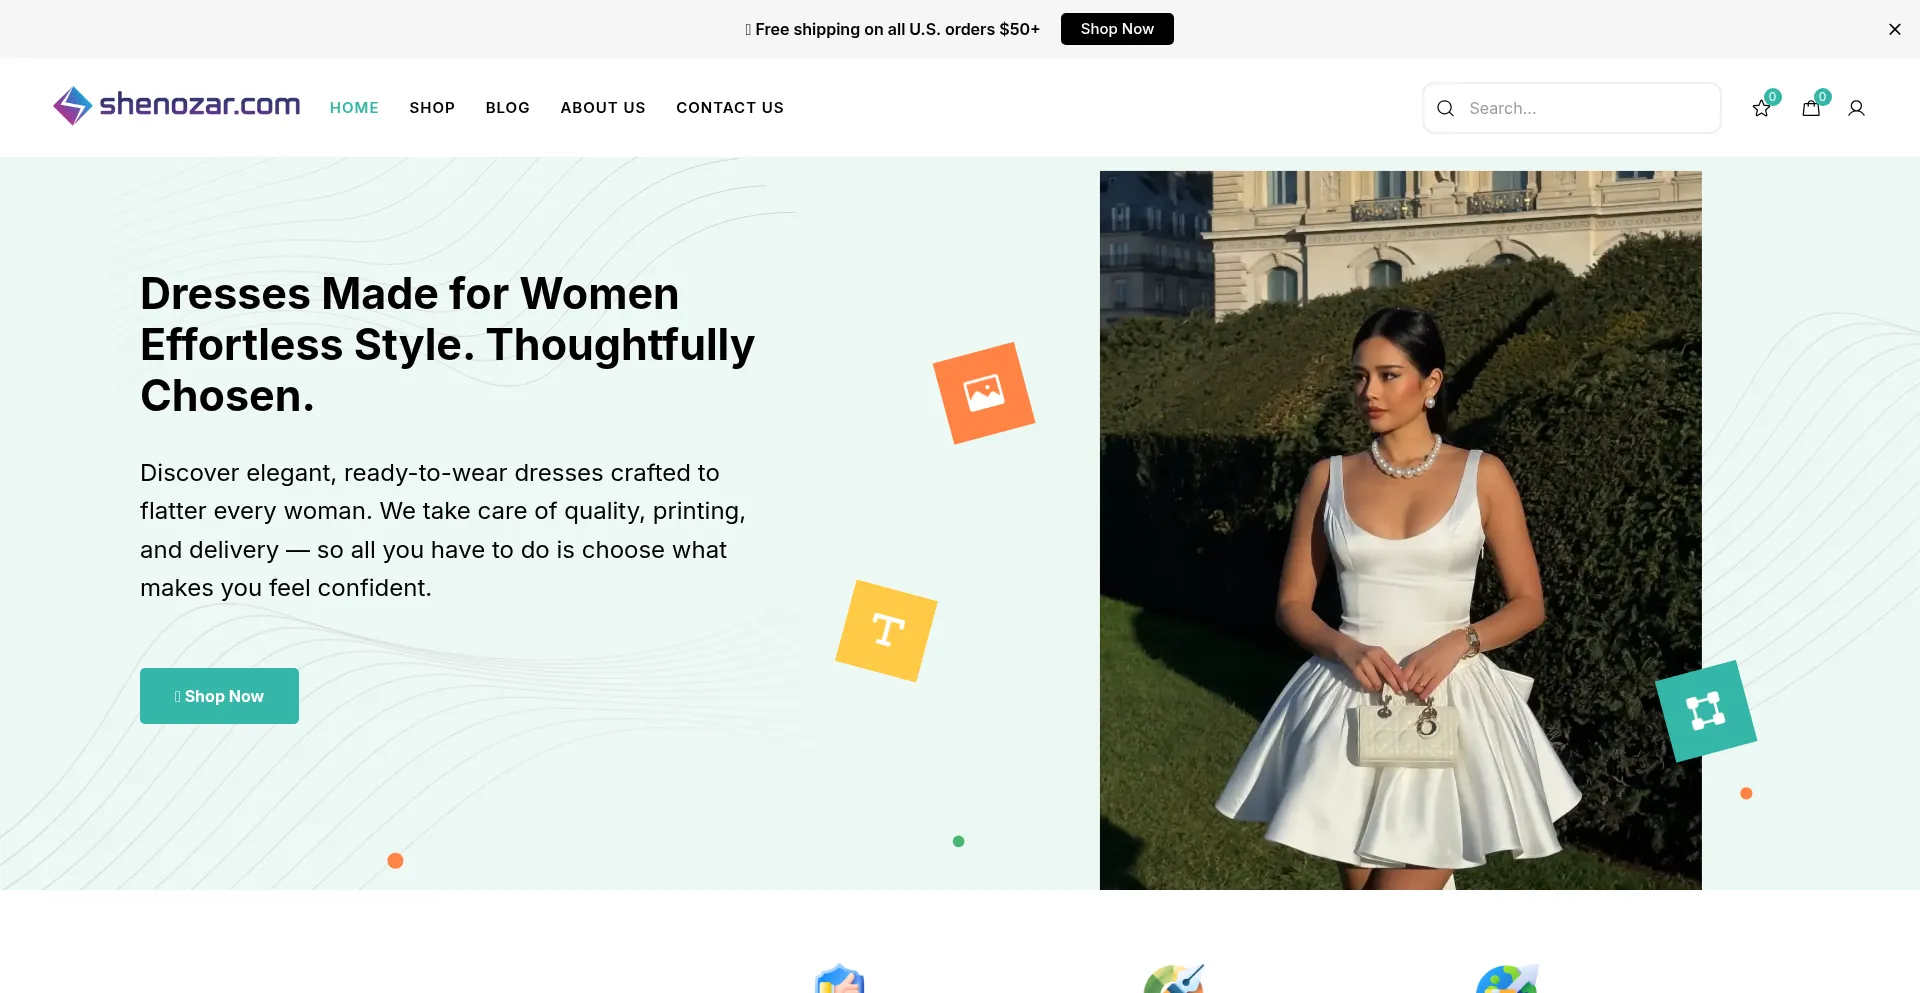Navigate to the HOME menu item
This screenshot has height=993, width=1920.
(x=354, y=107)
